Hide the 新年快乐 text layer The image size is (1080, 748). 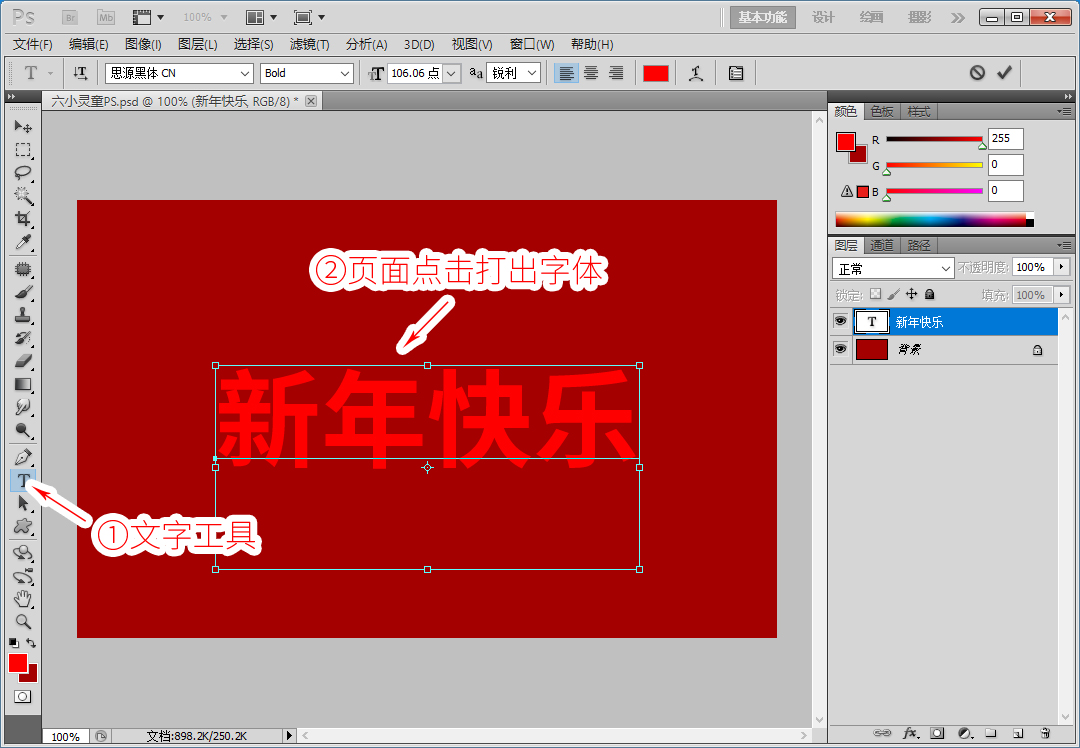pos(840,321)
